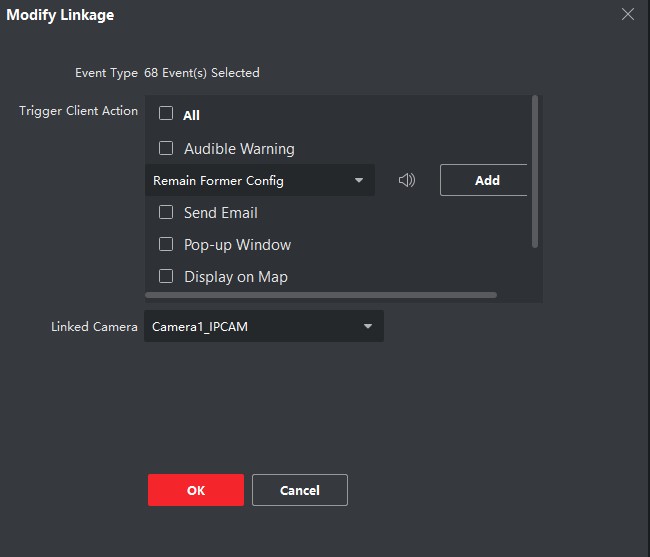Check the Pop-up Window option
650x557 pixels.
point(166,244)
